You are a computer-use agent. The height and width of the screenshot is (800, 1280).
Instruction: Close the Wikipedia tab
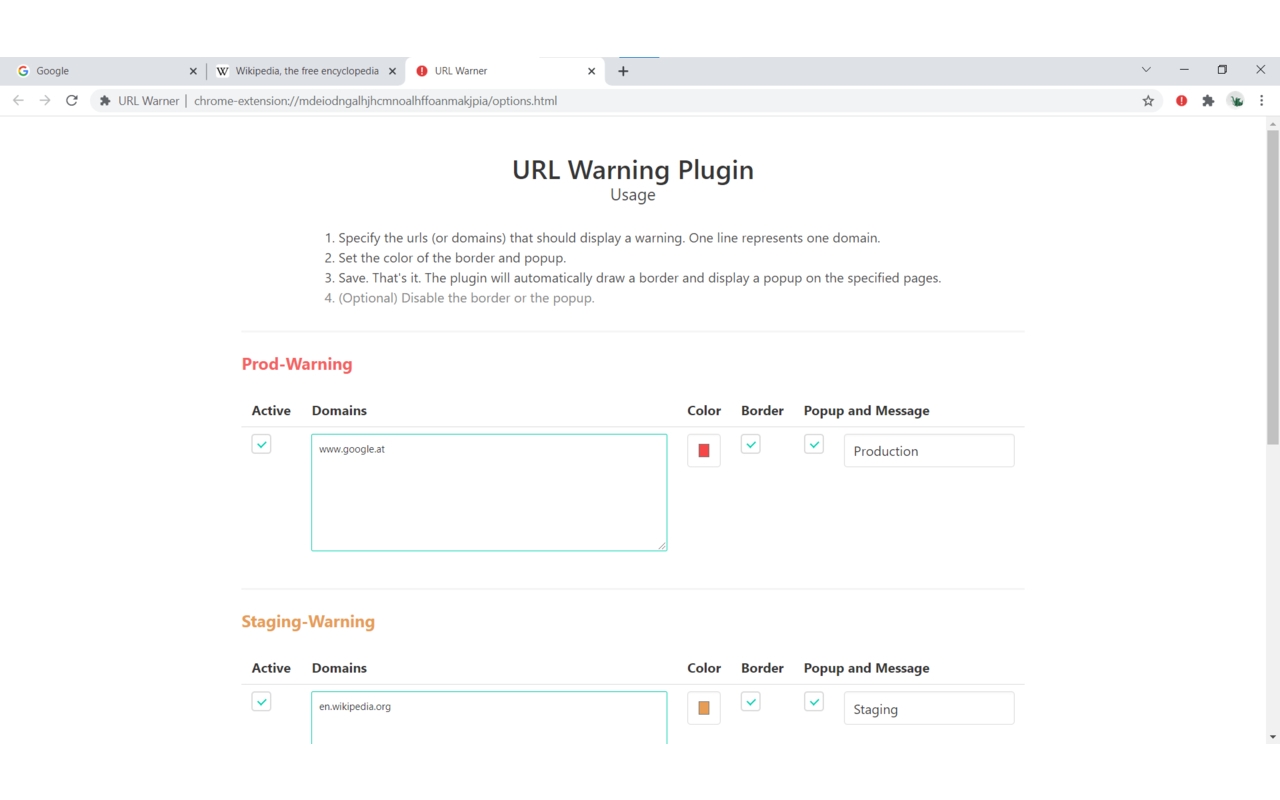tap(392, 71)
